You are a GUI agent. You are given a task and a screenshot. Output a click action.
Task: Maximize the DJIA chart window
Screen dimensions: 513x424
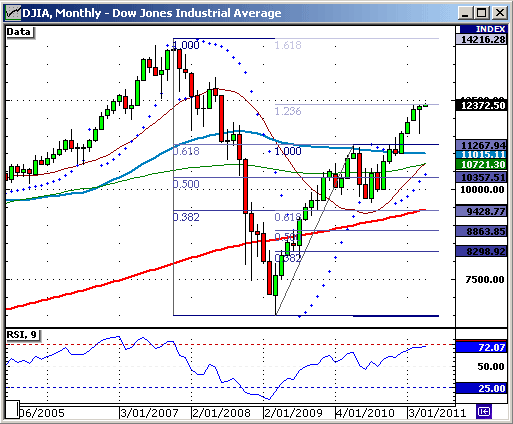482,13
